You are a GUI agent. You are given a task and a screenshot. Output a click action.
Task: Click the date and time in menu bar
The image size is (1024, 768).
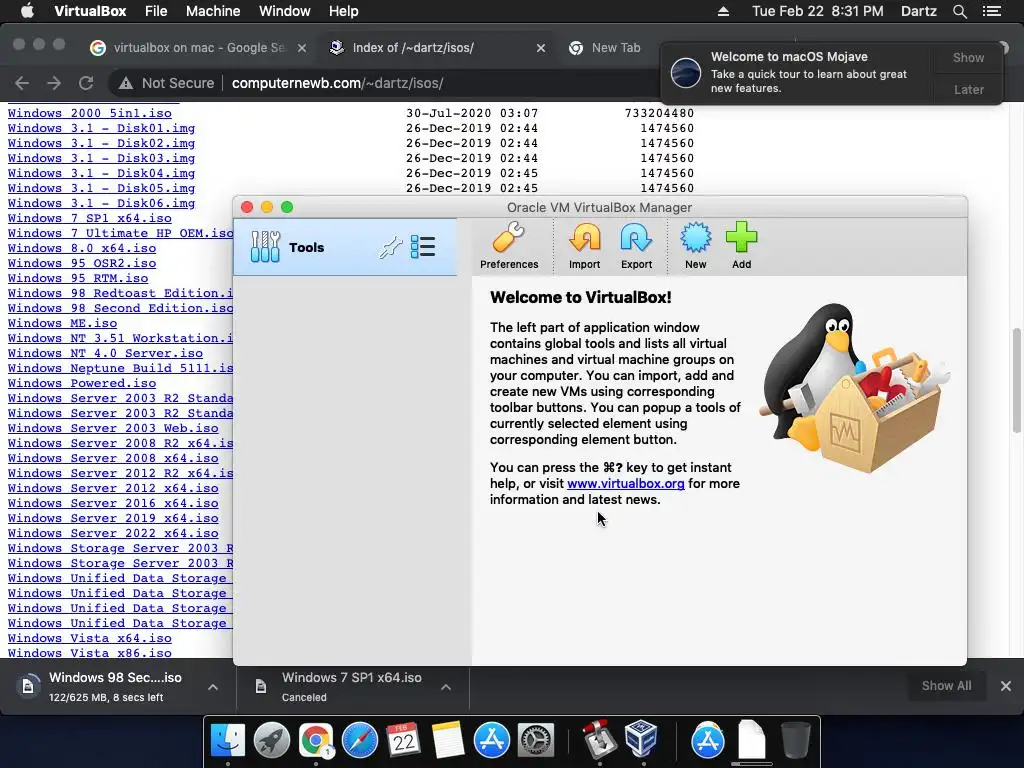tap(817, 11)
